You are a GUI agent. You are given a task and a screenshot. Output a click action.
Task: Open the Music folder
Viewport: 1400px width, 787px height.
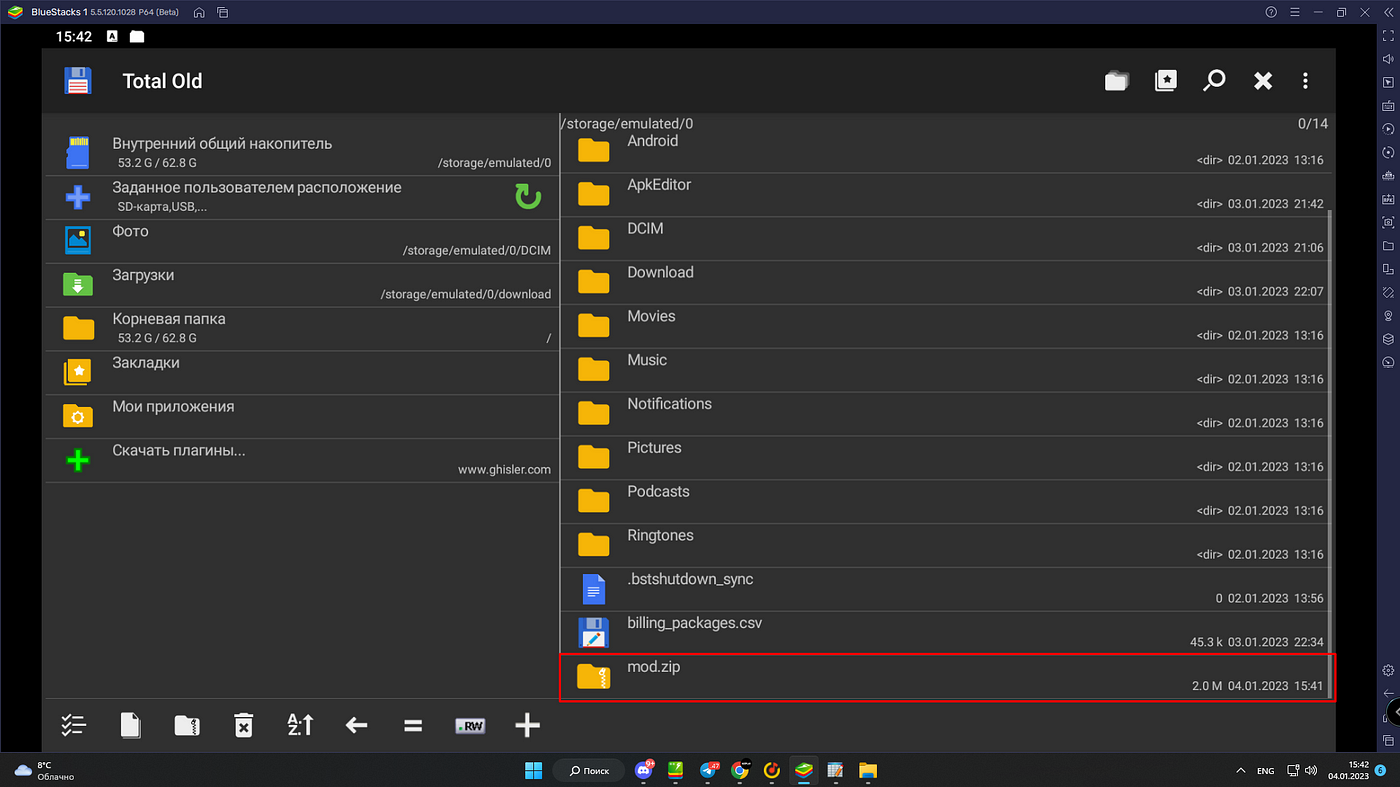(945, 370)
